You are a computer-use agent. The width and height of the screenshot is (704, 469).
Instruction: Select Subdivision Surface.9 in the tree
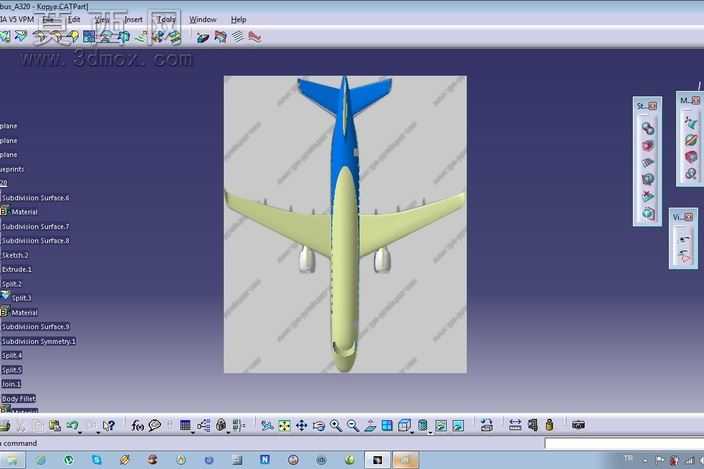(x=35, y=327)
